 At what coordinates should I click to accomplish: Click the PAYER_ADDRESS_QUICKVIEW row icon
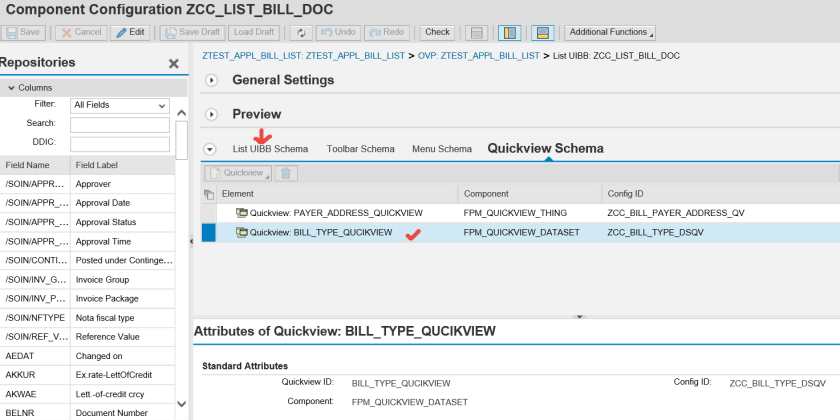[x=242, y=213]
